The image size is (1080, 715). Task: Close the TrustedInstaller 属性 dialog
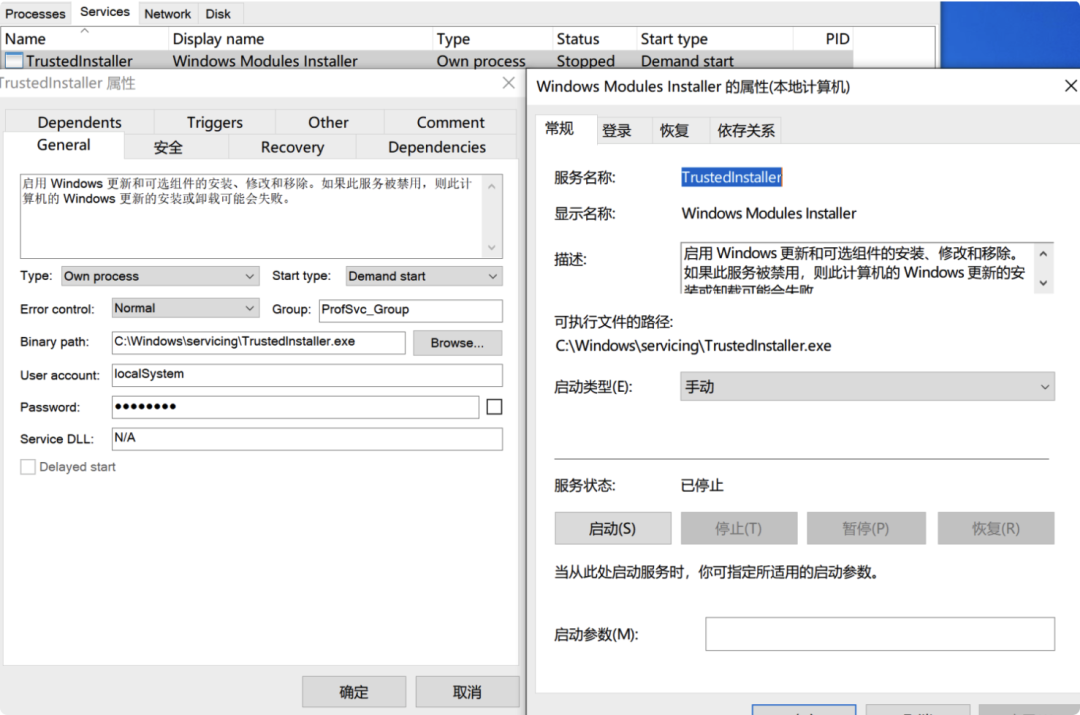[508, 83]
